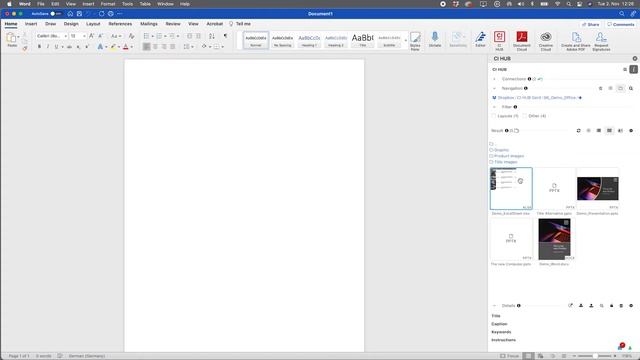640x360 pixels.
Task: Click the Comments button
Action: pyautogui.click(x=621, y=24)
